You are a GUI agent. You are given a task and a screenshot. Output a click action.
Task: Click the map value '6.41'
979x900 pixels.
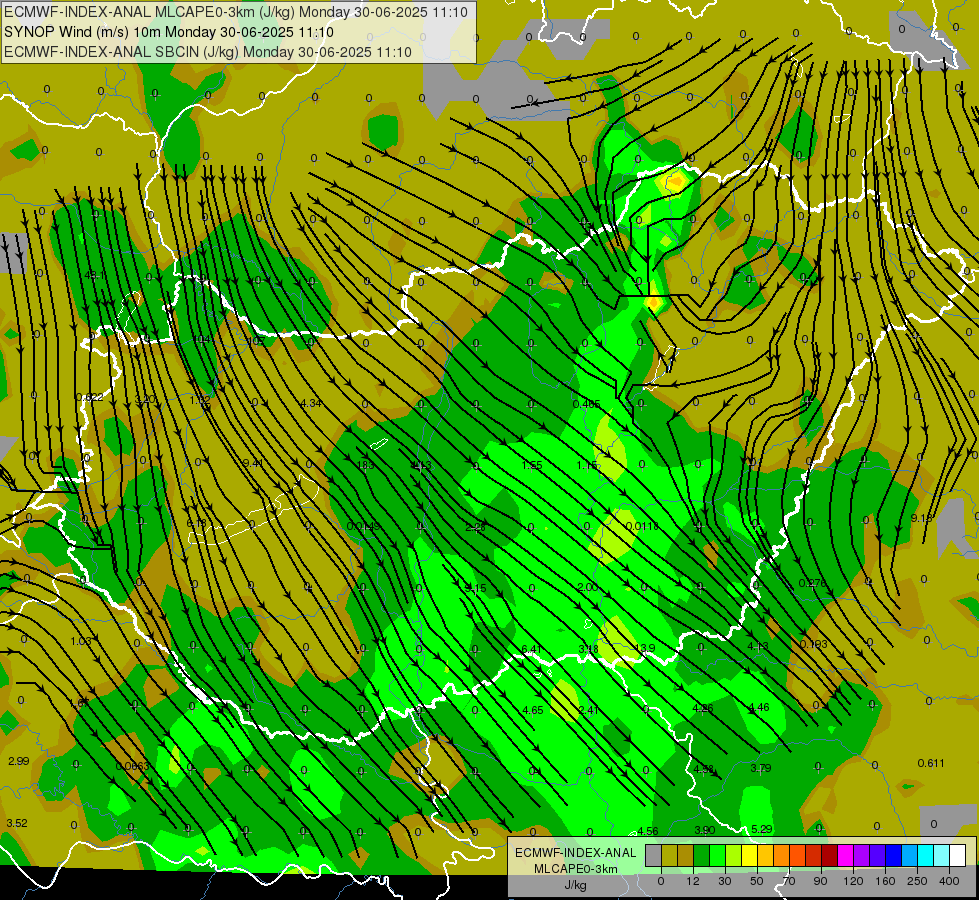coord(531,650)
